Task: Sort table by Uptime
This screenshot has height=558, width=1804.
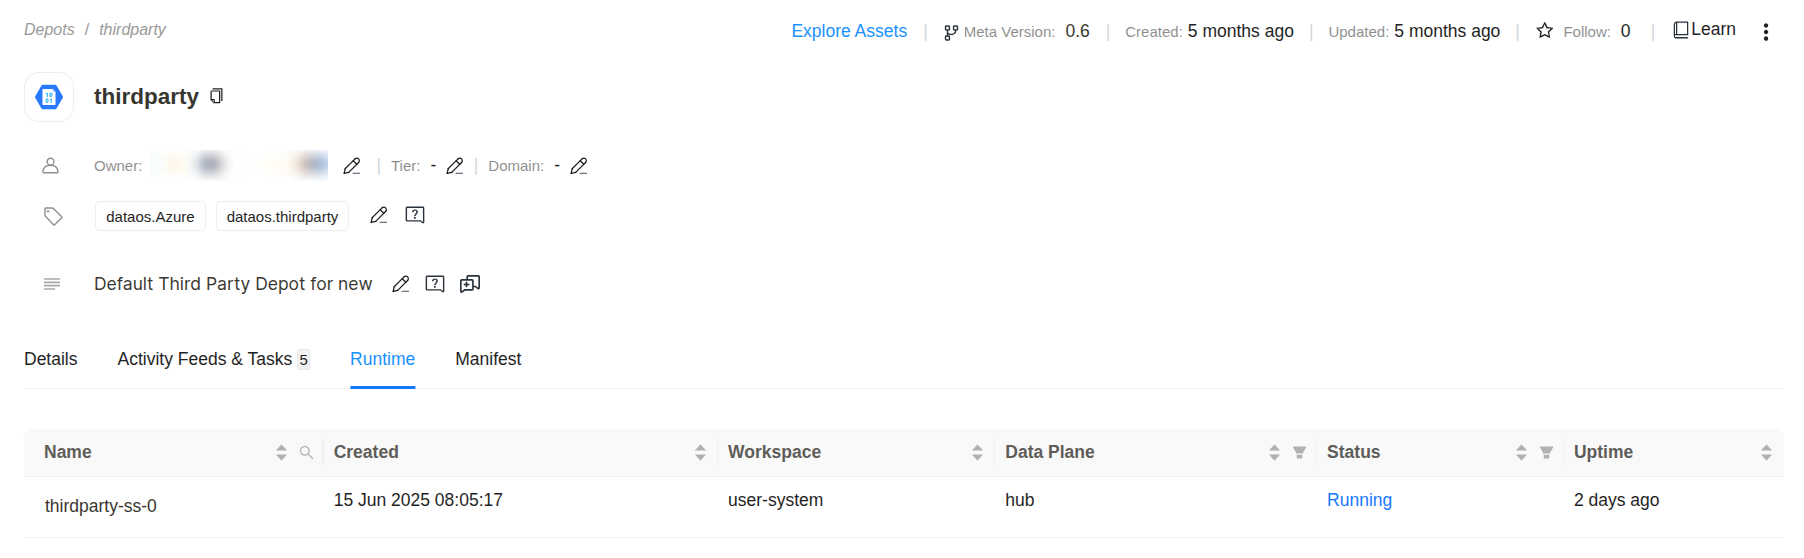Action: (1766, 453)
